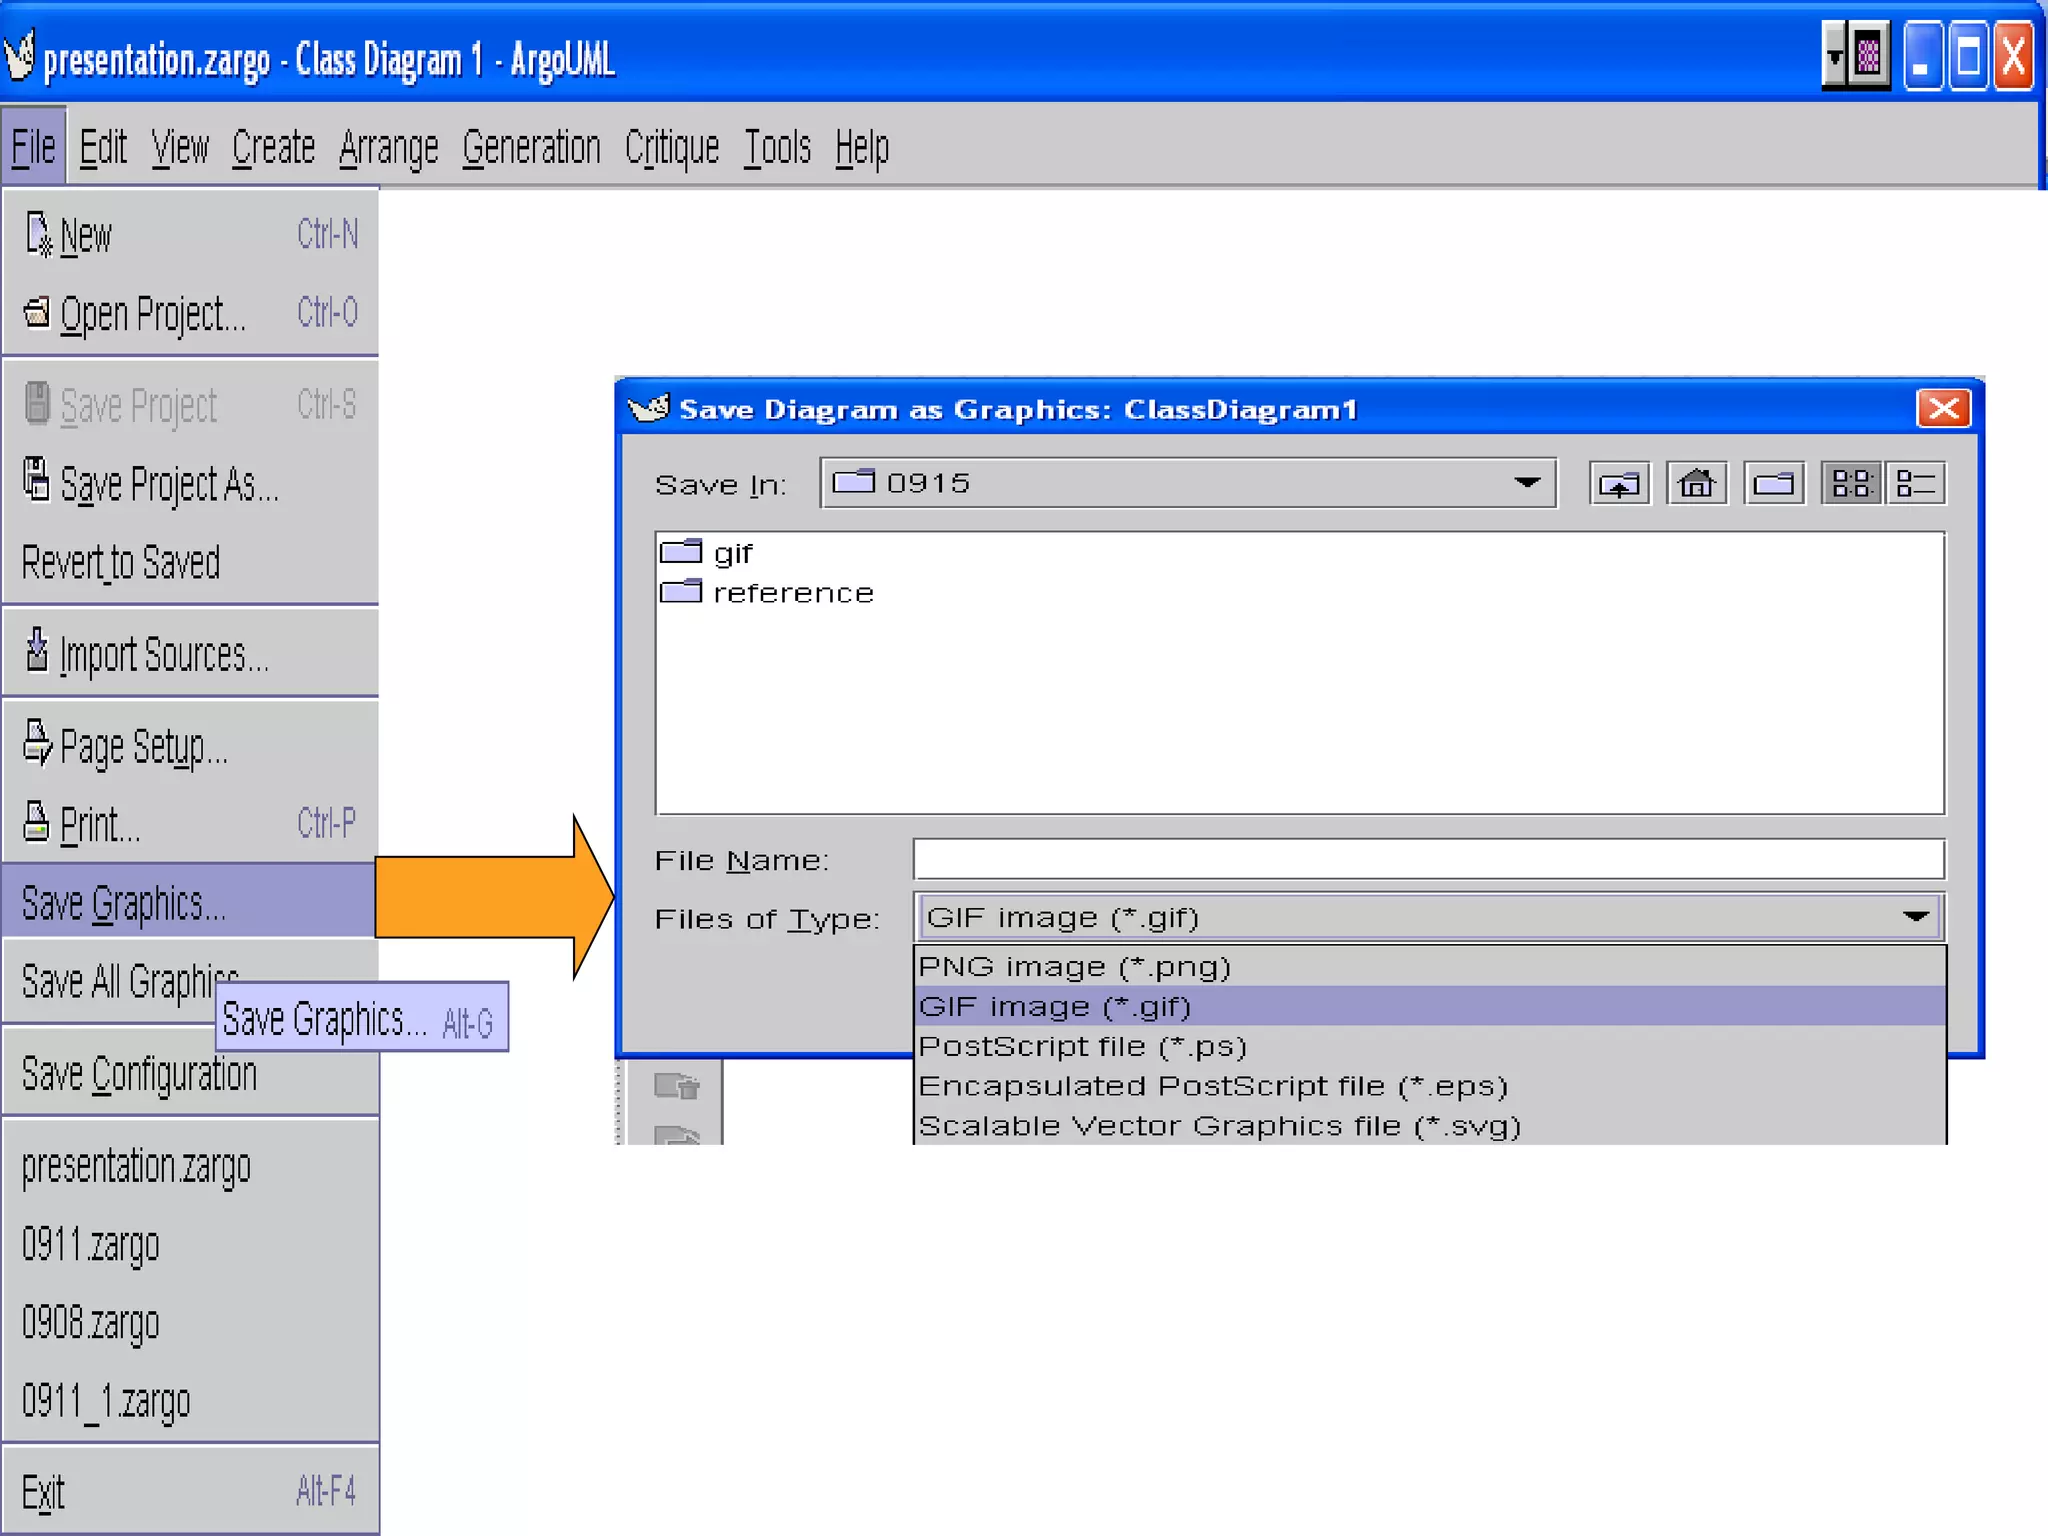Click the Page Setup icon

click(x=37, y=744)
